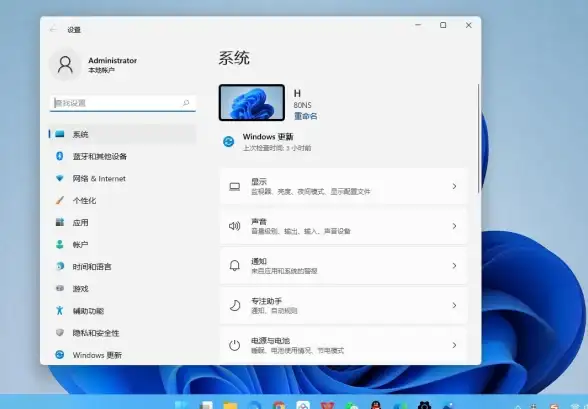Open QQ penguin from the taskbar
This screenshot has width=588, height=409.
[x=376, y=405]
